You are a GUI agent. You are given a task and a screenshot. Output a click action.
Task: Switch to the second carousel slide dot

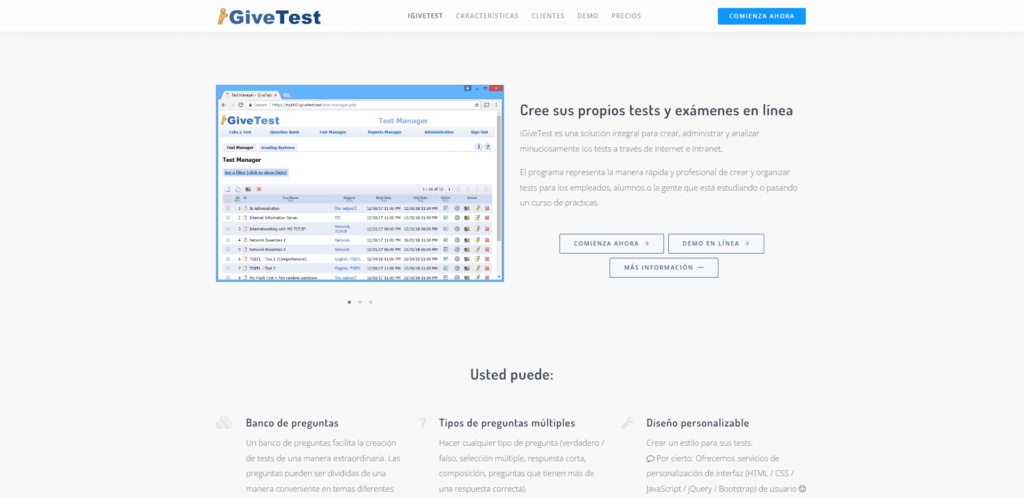(x=360, y=302)
